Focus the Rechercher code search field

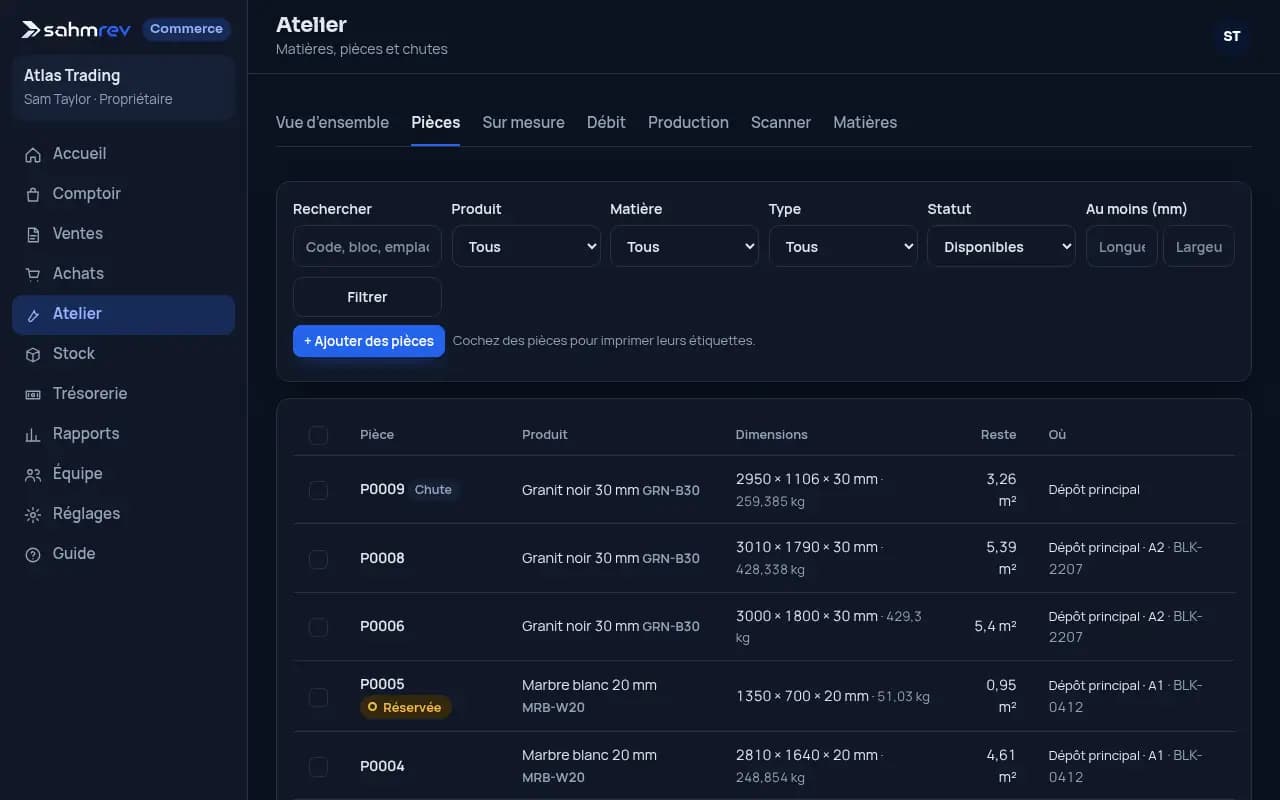[367, 247]
